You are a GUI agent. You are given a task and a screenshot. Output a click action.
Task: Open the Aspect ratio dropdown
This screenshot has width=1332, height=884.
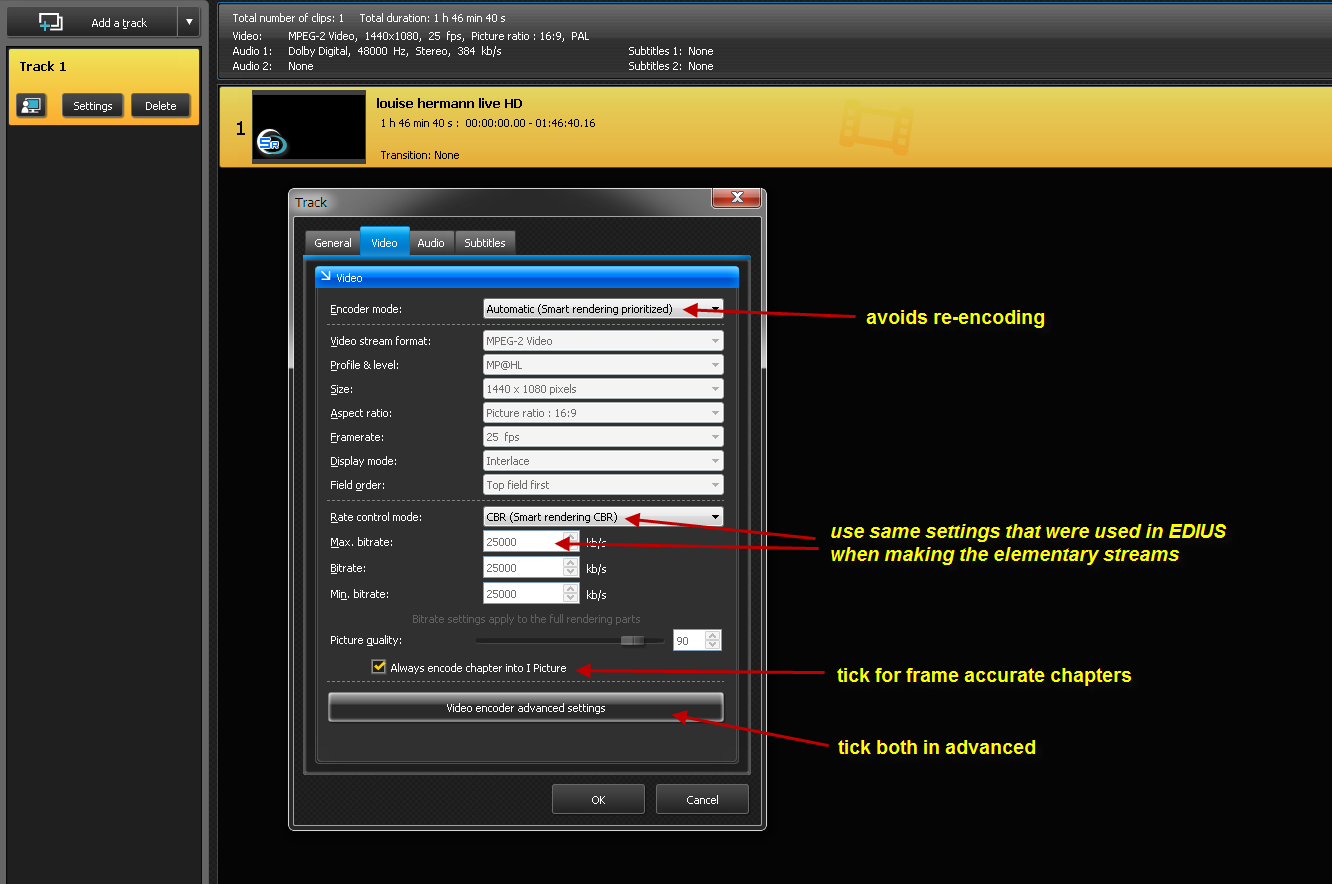[603, 413]
